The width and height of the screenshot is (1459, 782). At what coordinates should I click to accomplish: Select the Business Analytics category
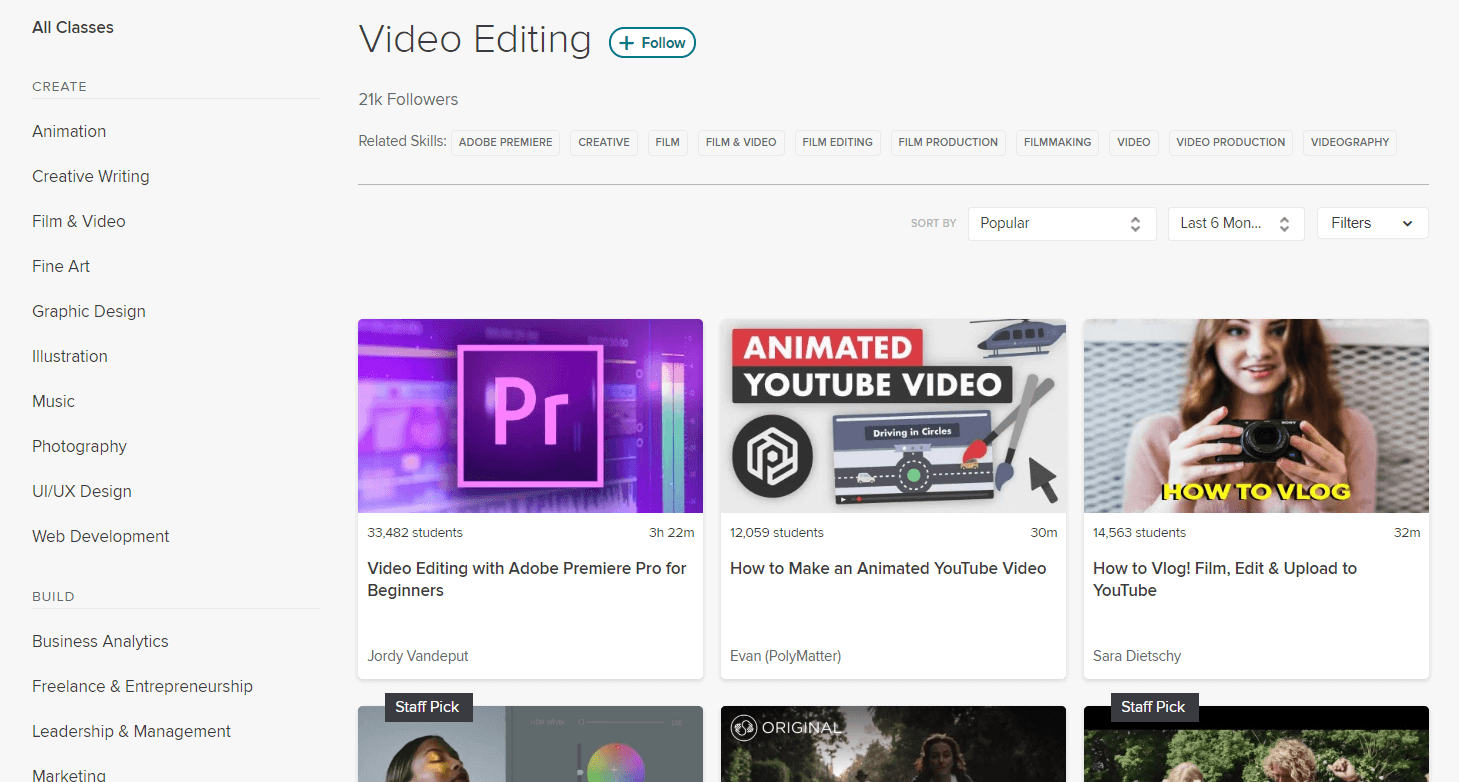point(100,641)
